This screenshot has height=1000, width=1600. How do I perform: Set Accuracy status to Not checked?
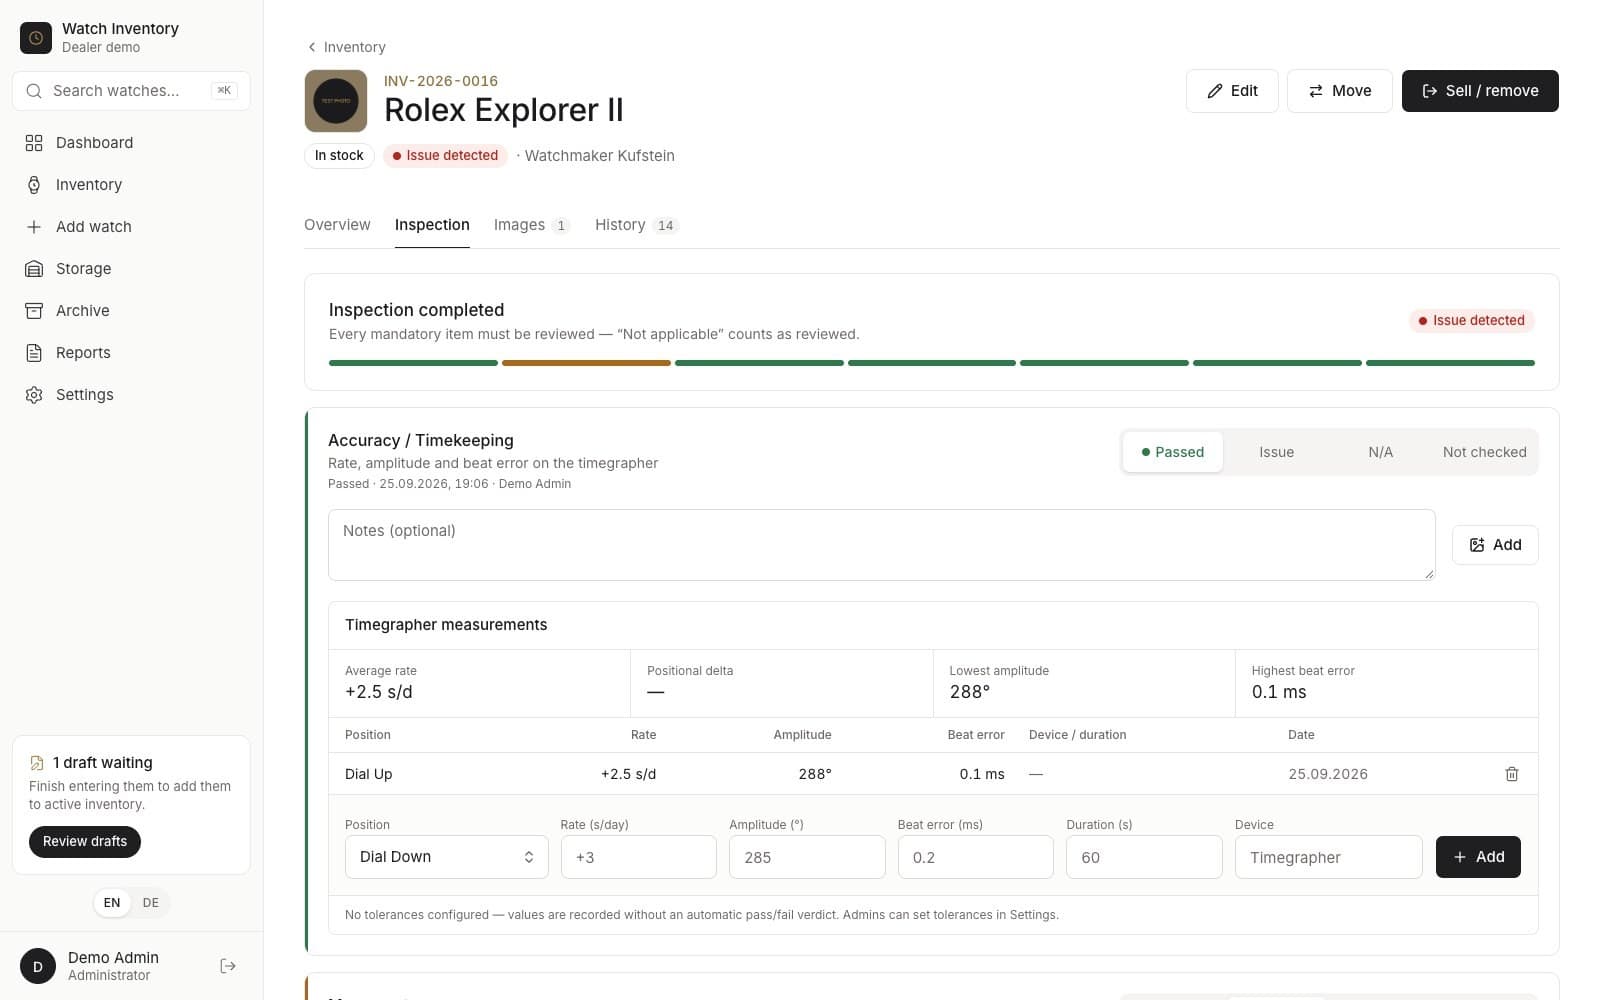[x=1484, y=452]
